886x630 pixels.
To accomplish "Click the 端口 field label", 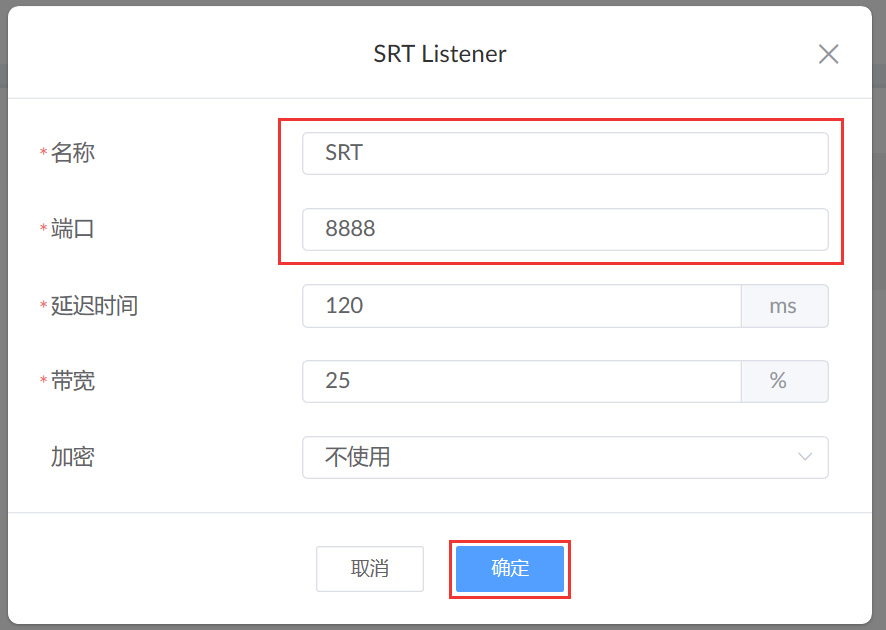I will (73, 229).
